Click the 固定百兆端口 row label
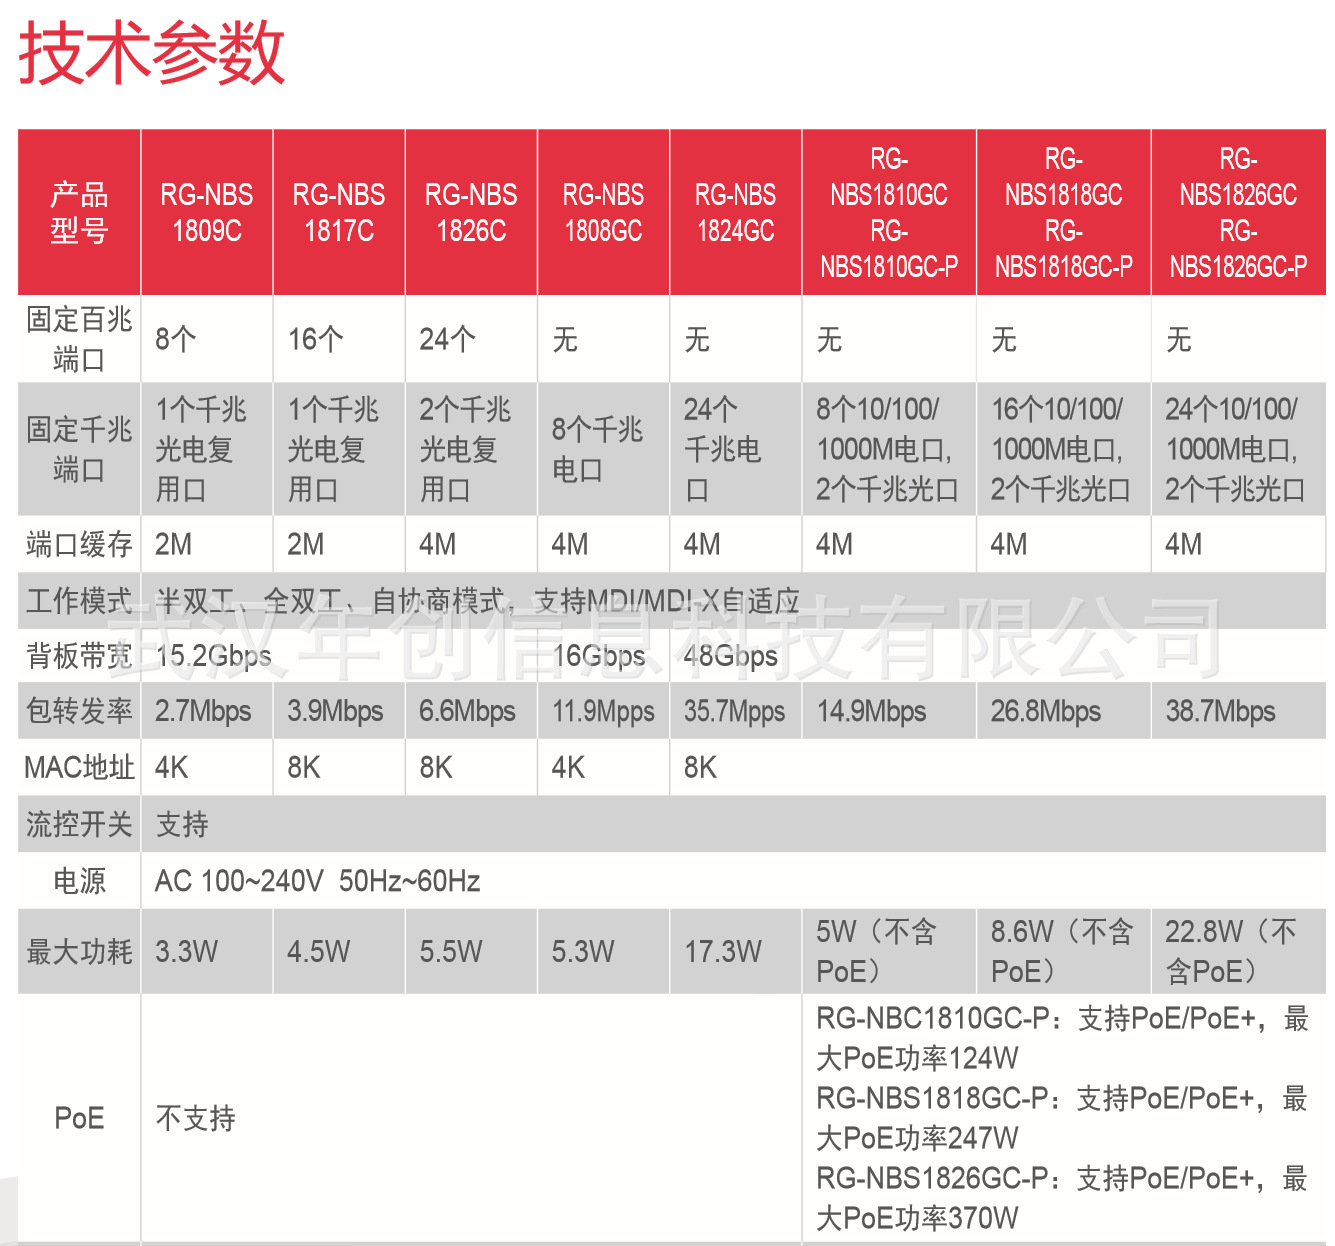The height and width of the screenshot is (1246, 1335). [79, 339]
